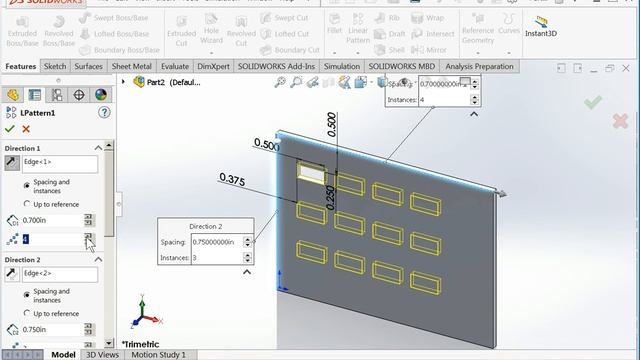
Task: Reverse Direction 2 pattern direction
Action: [x=12, y=274]
